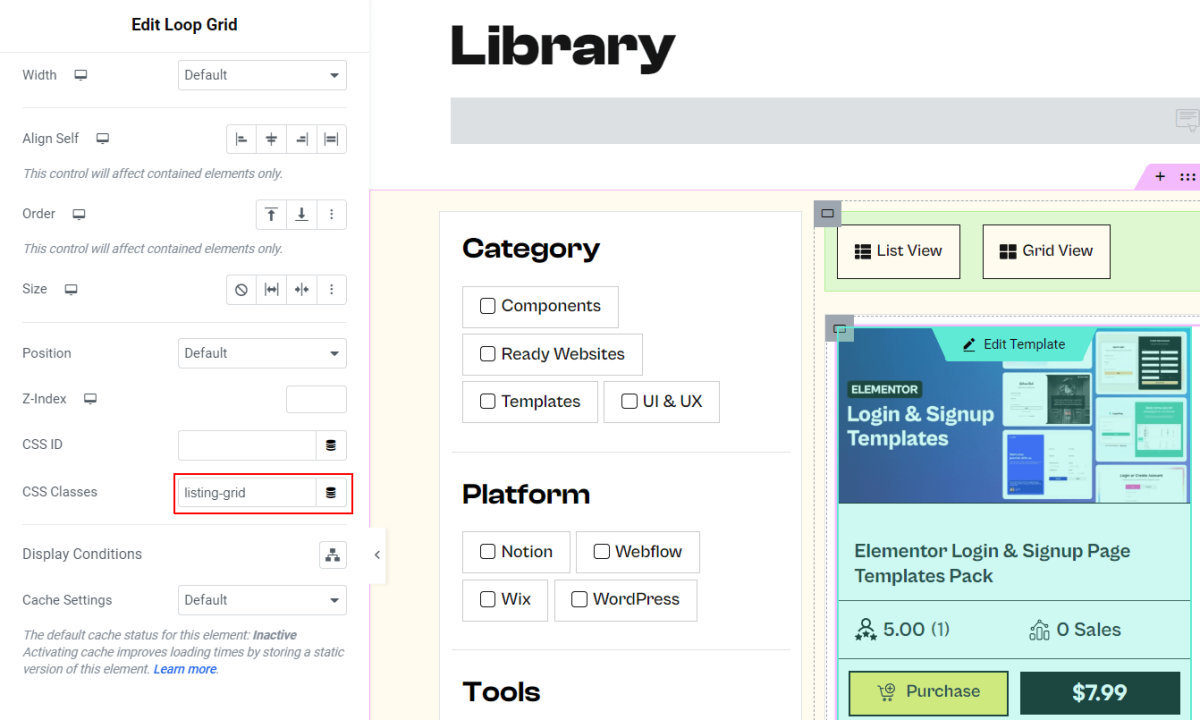Viewport: 1200px width, 720px height.
Task: Check the Templates category checkbox
Action: 488,401
